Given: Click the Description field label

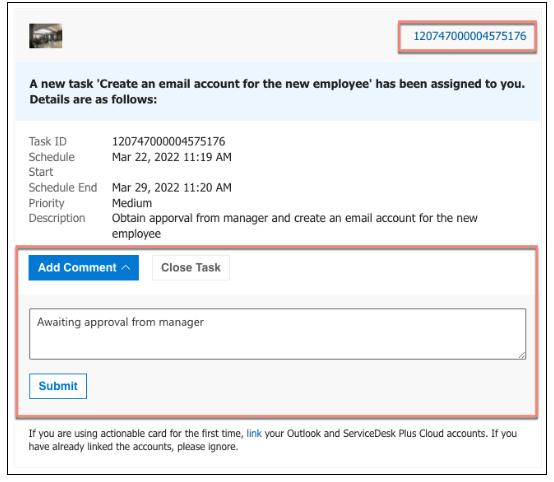Looking at the screenshot, I should pos(57,218).
